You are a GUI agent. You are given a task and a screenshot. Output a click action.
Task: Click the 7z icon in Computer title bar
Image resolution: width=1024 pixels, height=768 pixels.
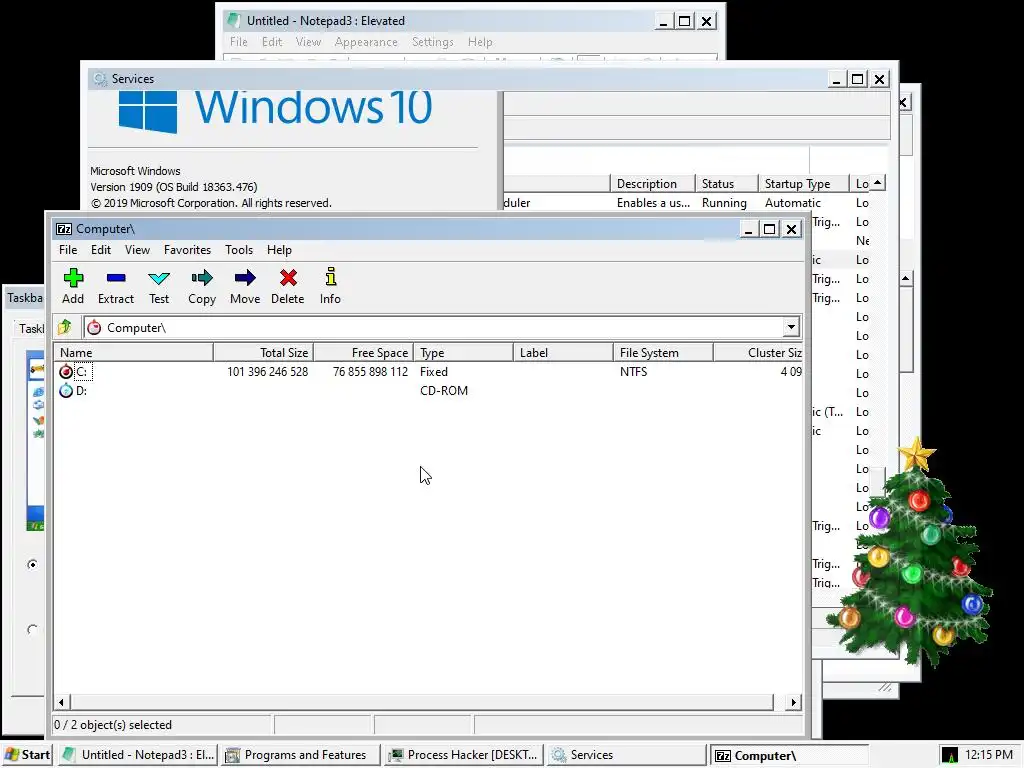click(64, 229)
